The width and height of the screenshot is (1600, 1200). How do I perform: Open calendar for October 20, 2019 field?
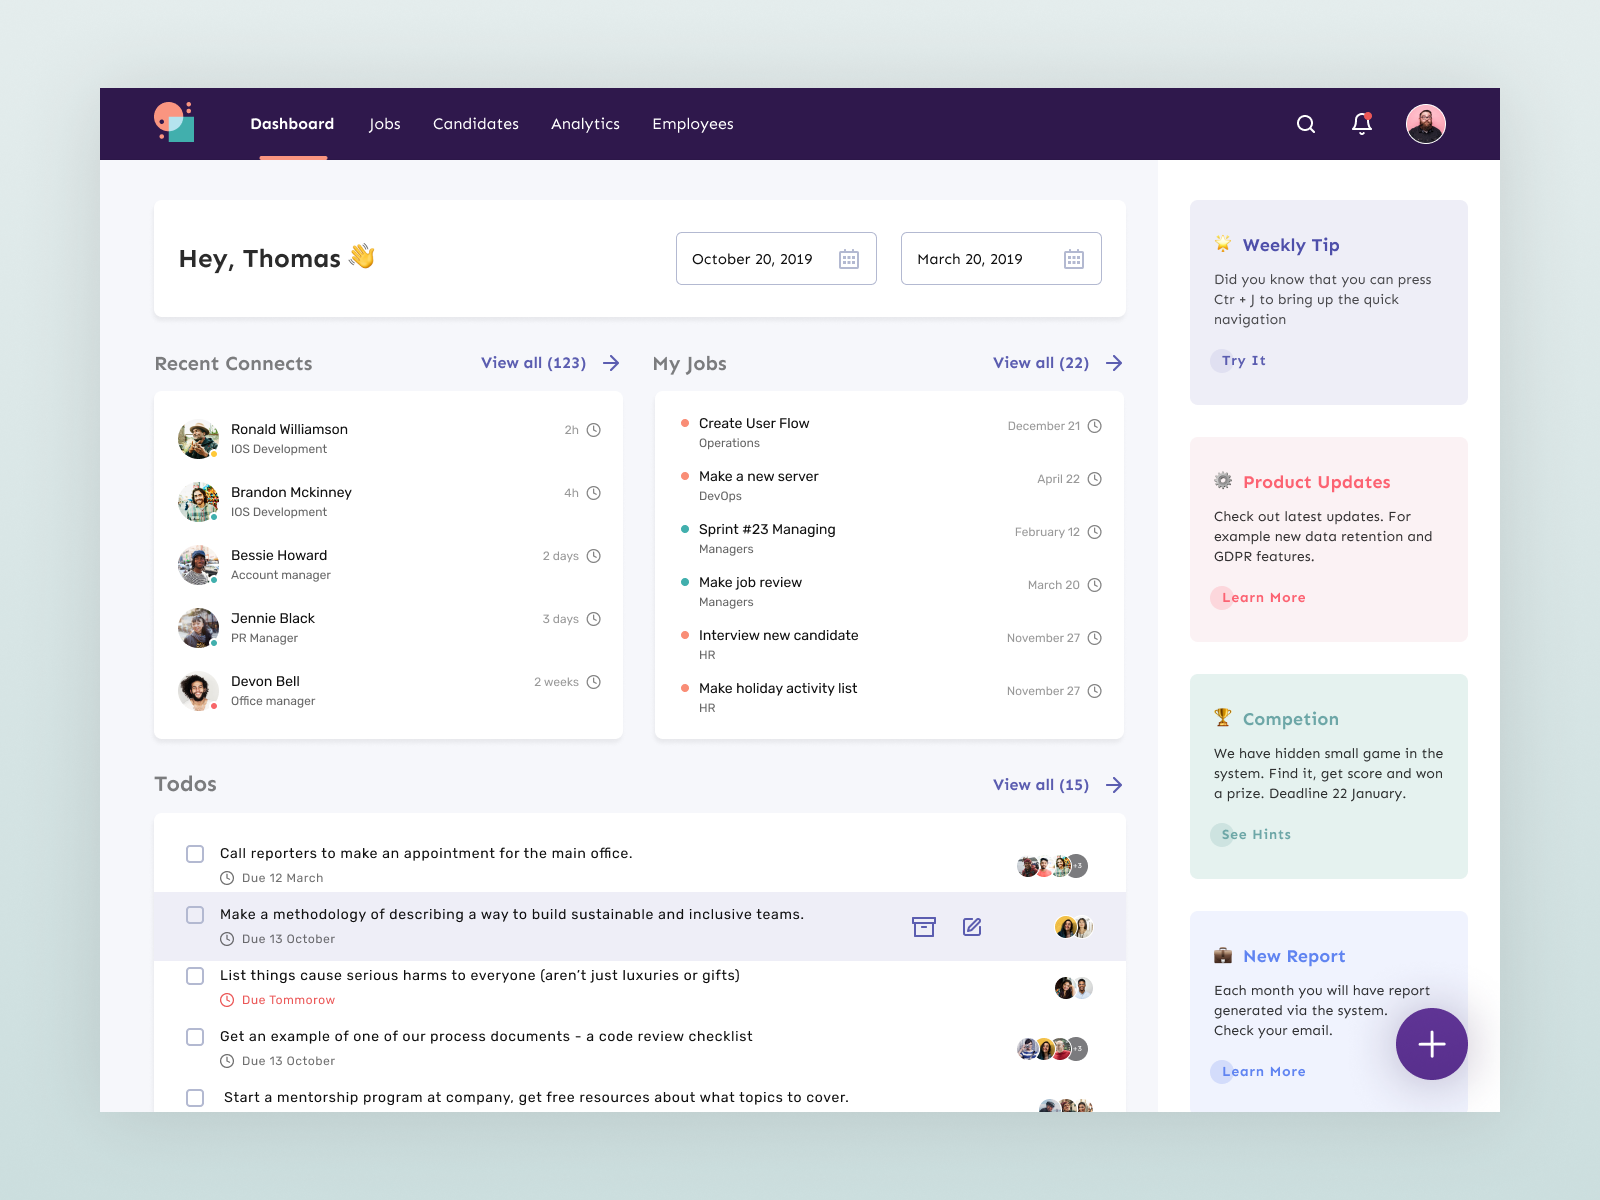pos(849,259)
